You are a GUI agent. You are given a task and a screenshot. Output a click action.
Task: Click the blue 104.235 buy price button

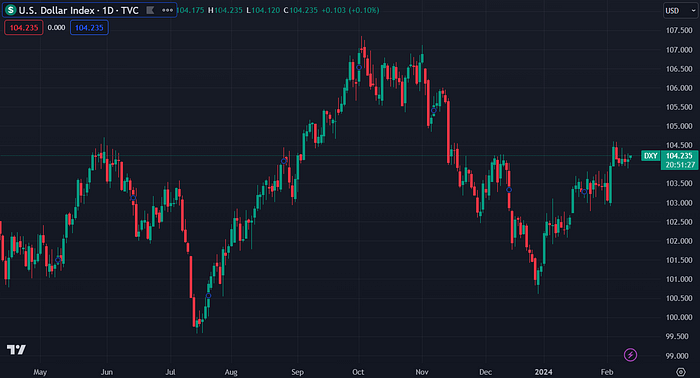click(89, 28)
